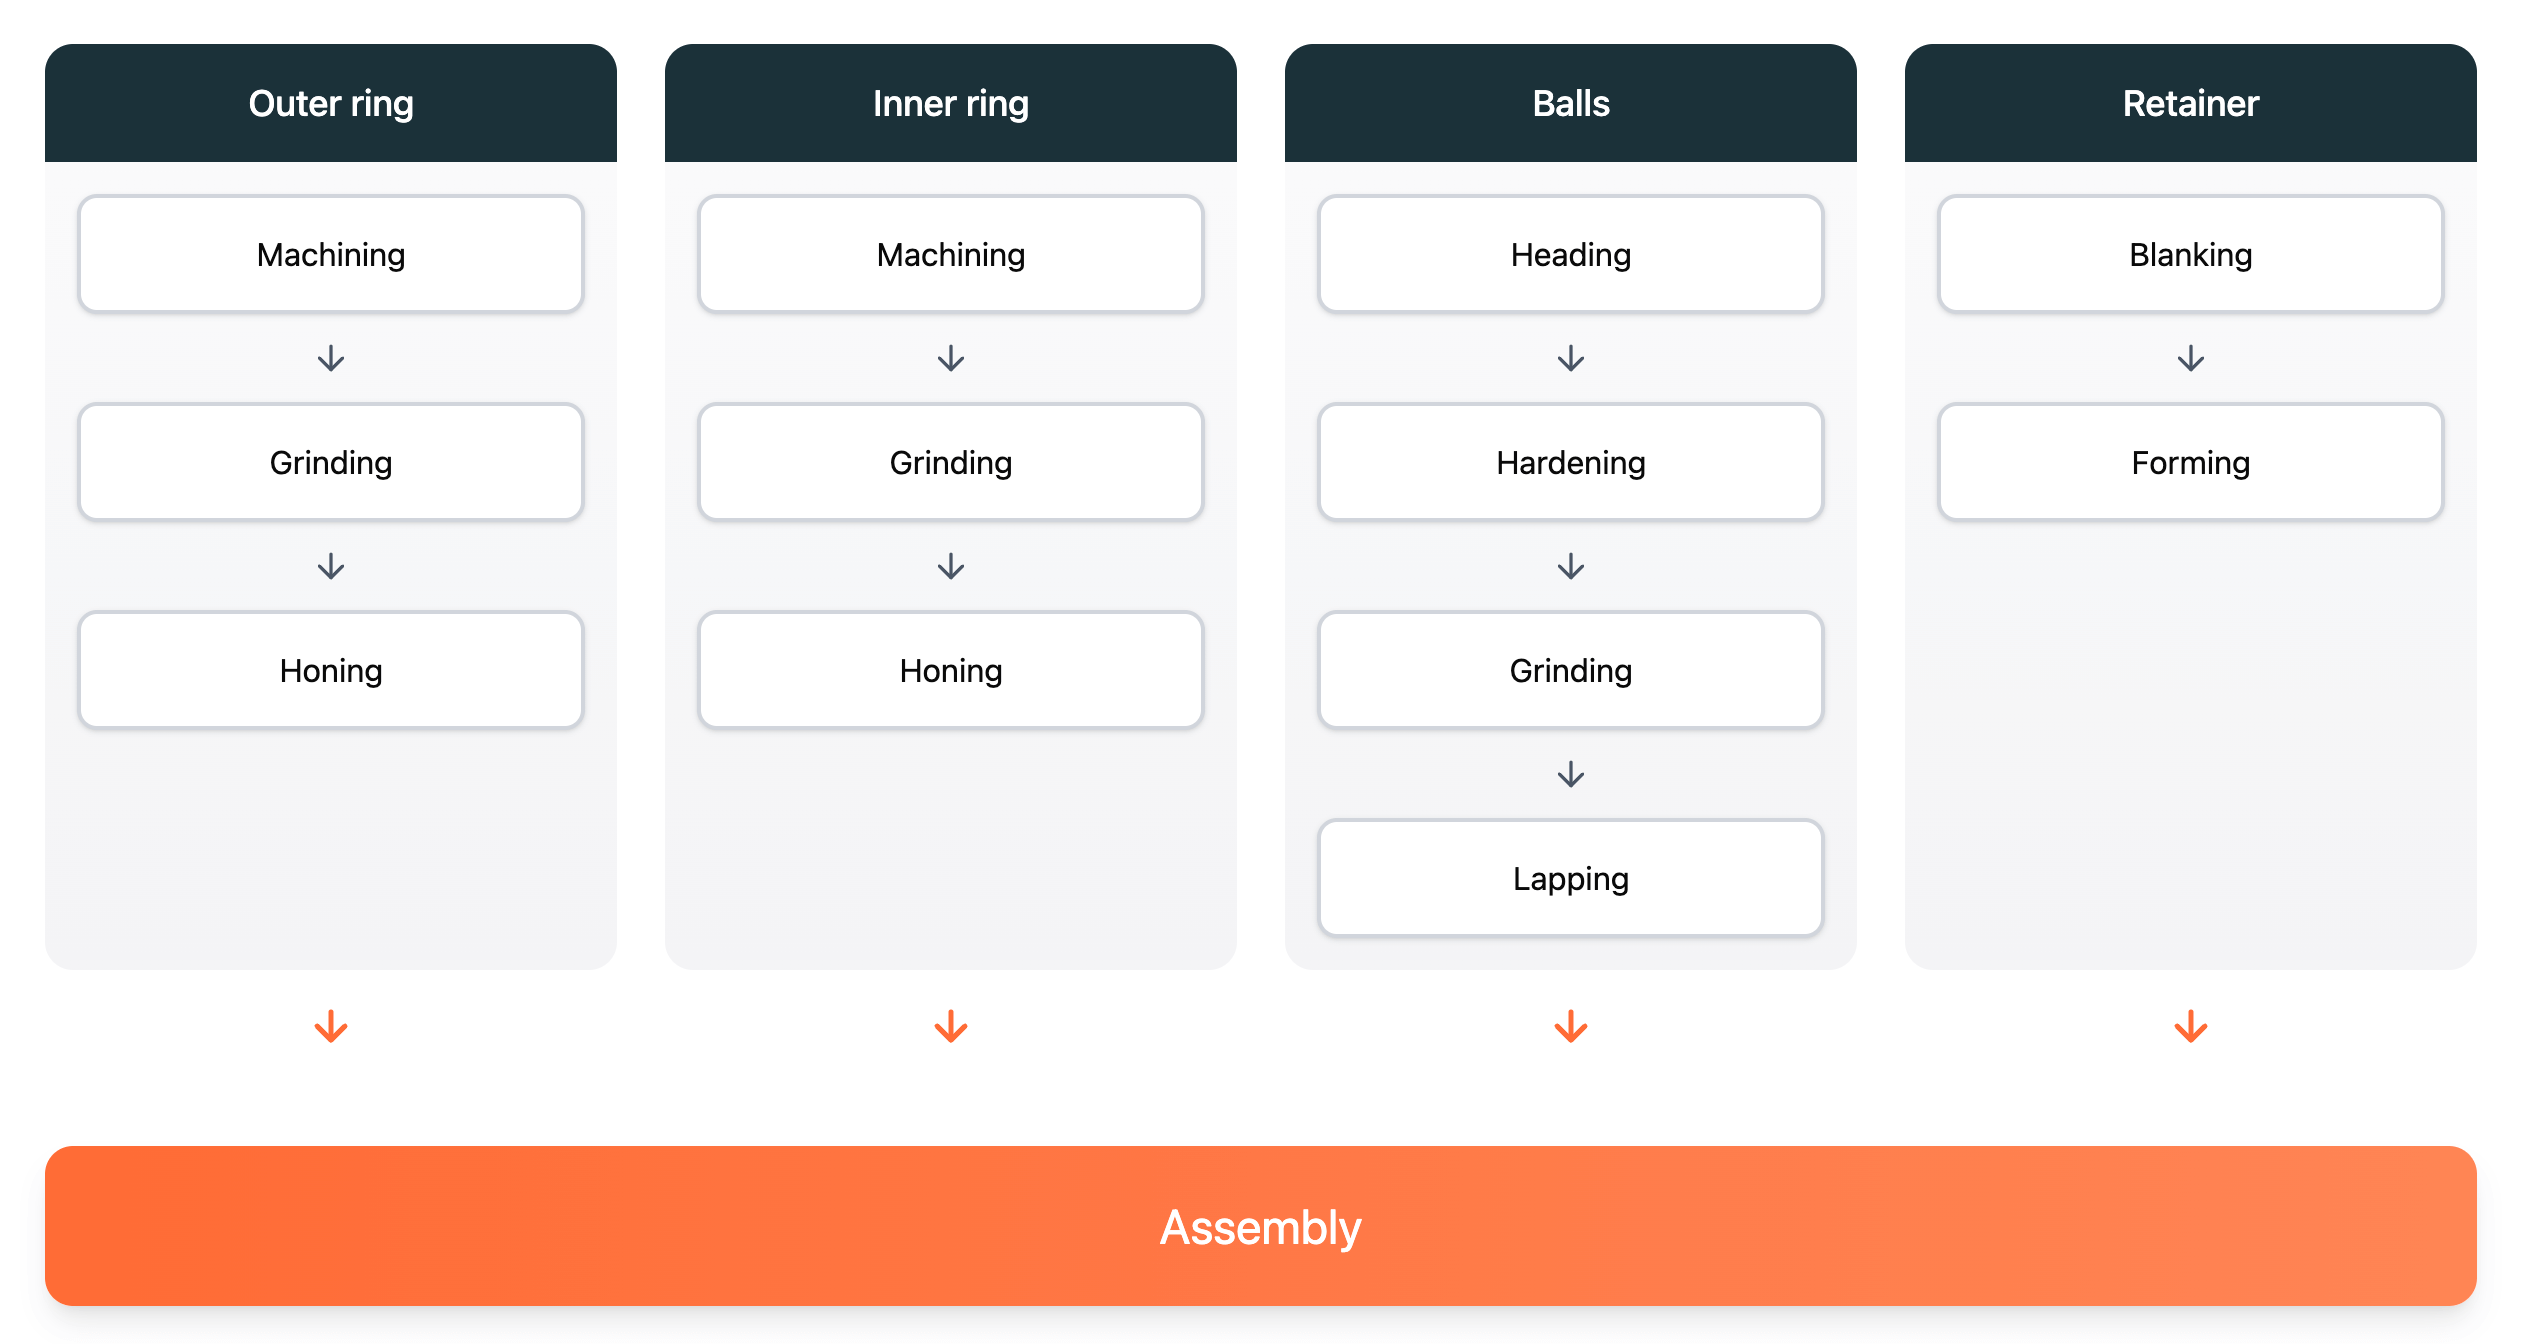Click the Blanking step in Retainer
Image resolution: width=2532 pixels, height=1344 pixels.
click(x=2191, y=255)
